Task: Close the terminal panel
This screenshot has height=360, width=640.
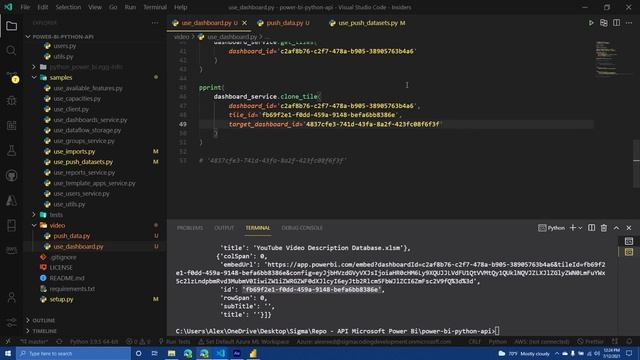Action: click(629, 228)
